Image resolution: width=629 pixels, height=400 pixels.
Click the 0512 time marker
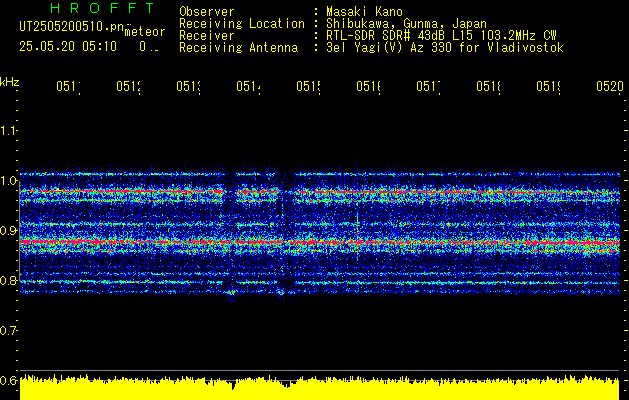point(128,86)
